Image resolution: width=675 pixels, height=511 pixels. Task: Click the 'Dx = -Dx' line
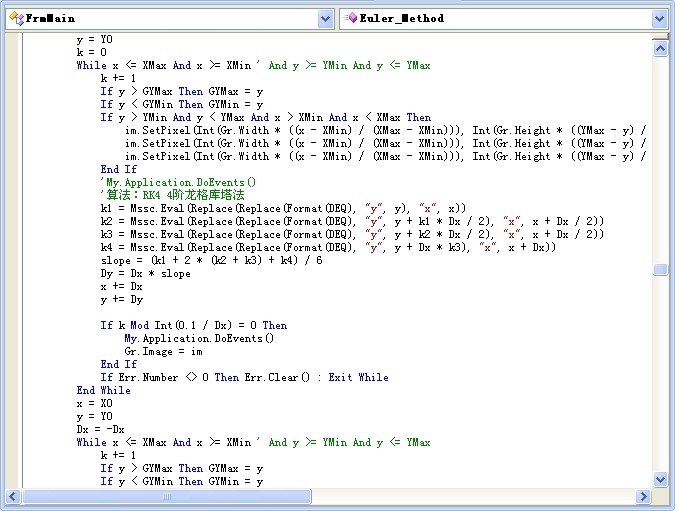100,429
